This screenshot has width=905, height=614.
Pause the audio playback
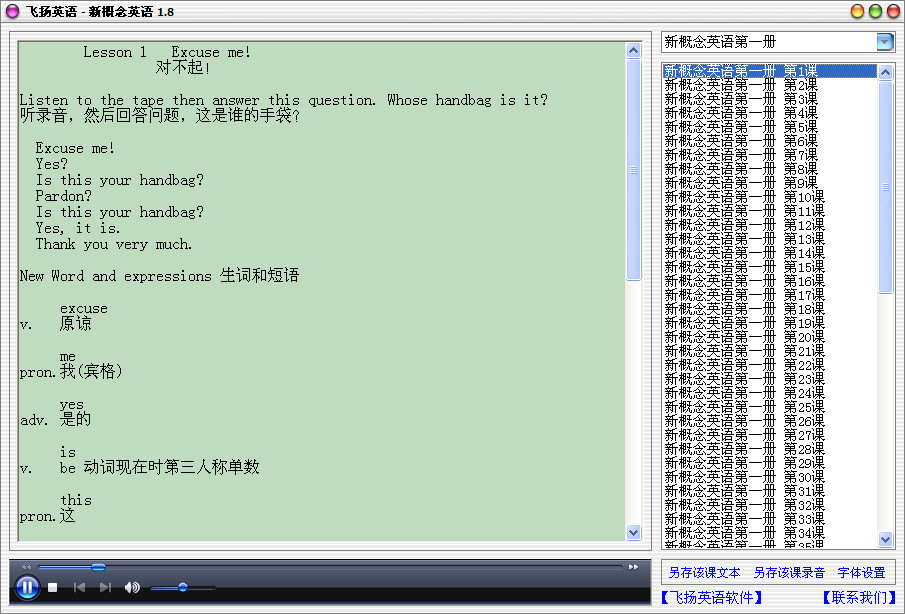pyautogui.click(x=27, y=588)
